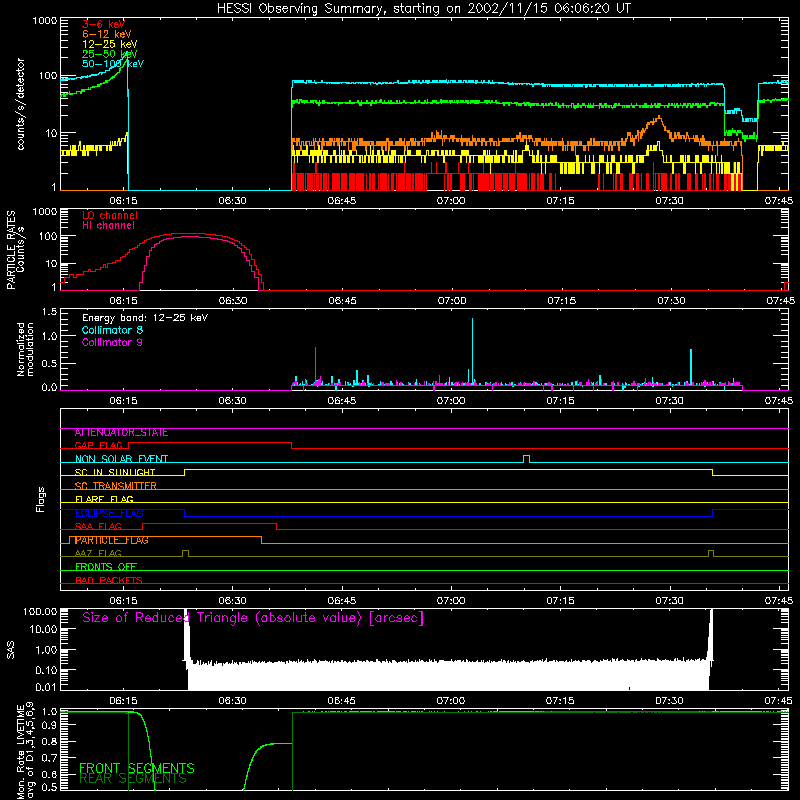Screen dimensions: 800x800
Task: Click the NON_SOLAR_EVENT flag label
Action: [x=121, y=459]
